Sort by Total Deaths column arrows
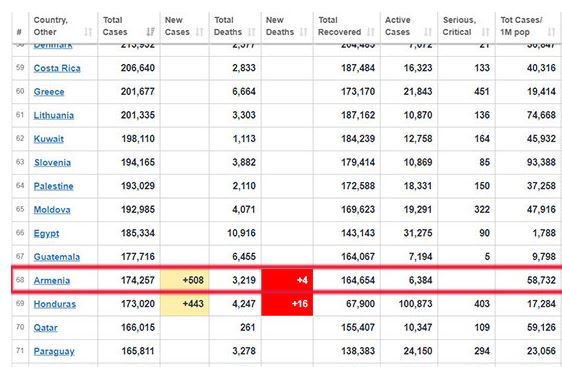 252,32
